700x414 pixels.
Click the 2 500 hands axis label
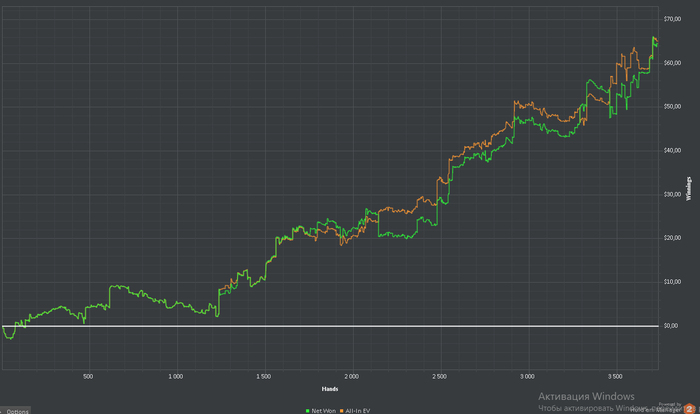coord(439,376)
